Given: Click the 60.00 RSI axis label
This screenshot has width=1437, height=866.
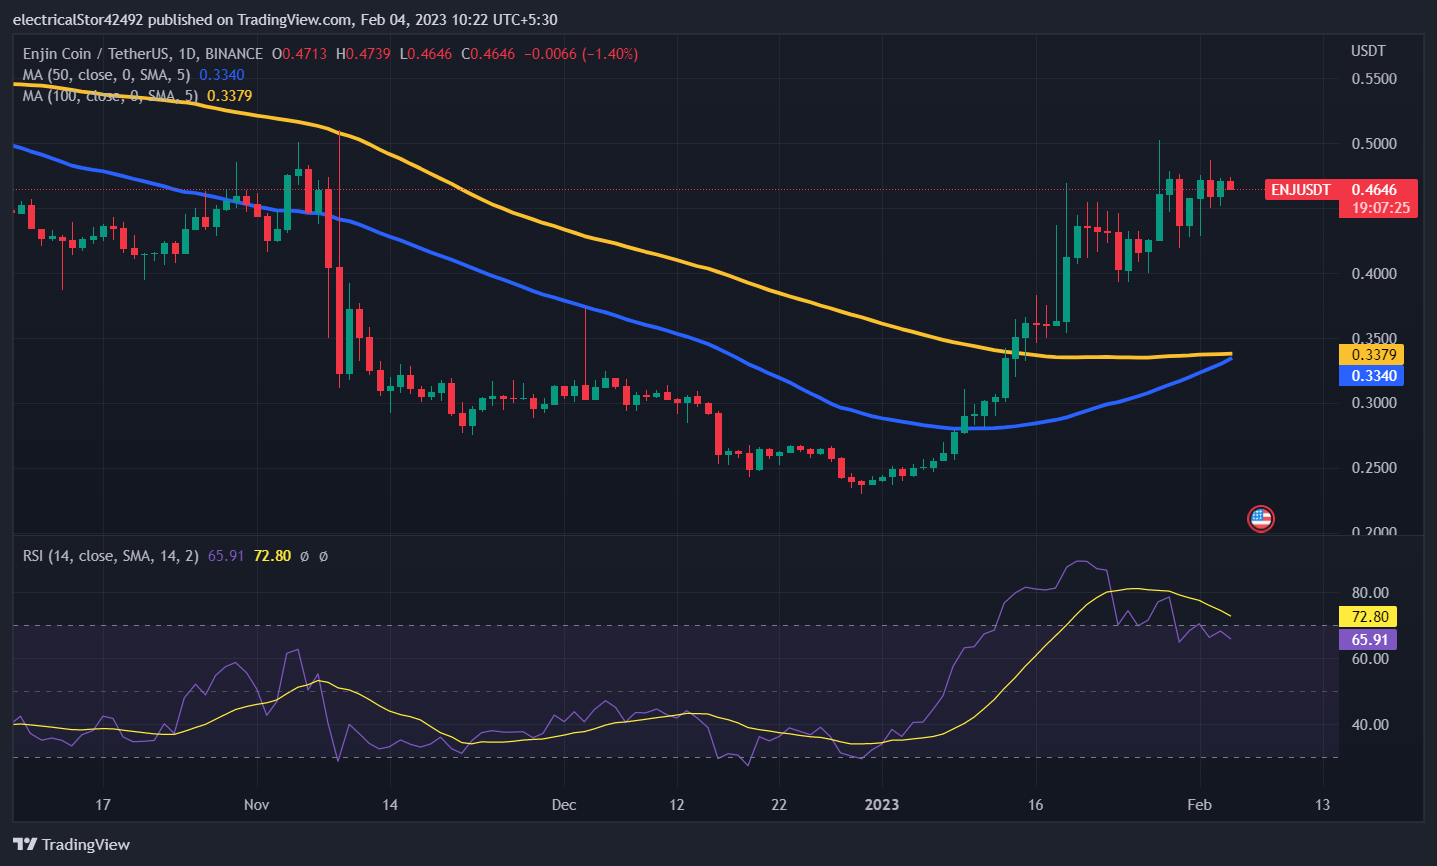Looking at the screenshot, I should 1370,659.
